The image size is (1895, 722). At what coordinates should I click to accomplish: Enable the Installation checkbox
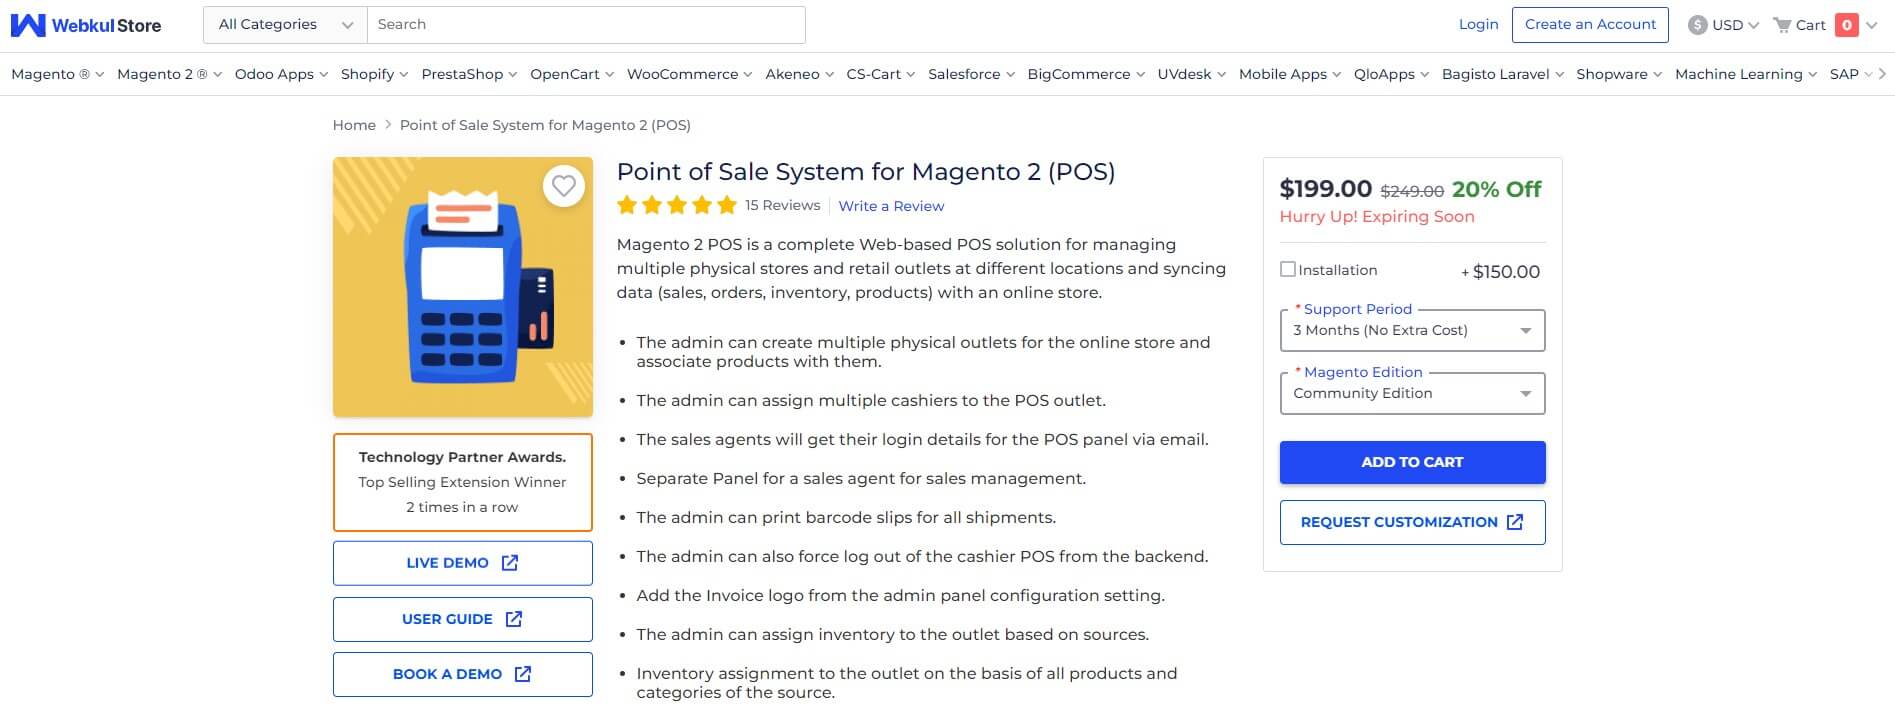point(1288,269)
